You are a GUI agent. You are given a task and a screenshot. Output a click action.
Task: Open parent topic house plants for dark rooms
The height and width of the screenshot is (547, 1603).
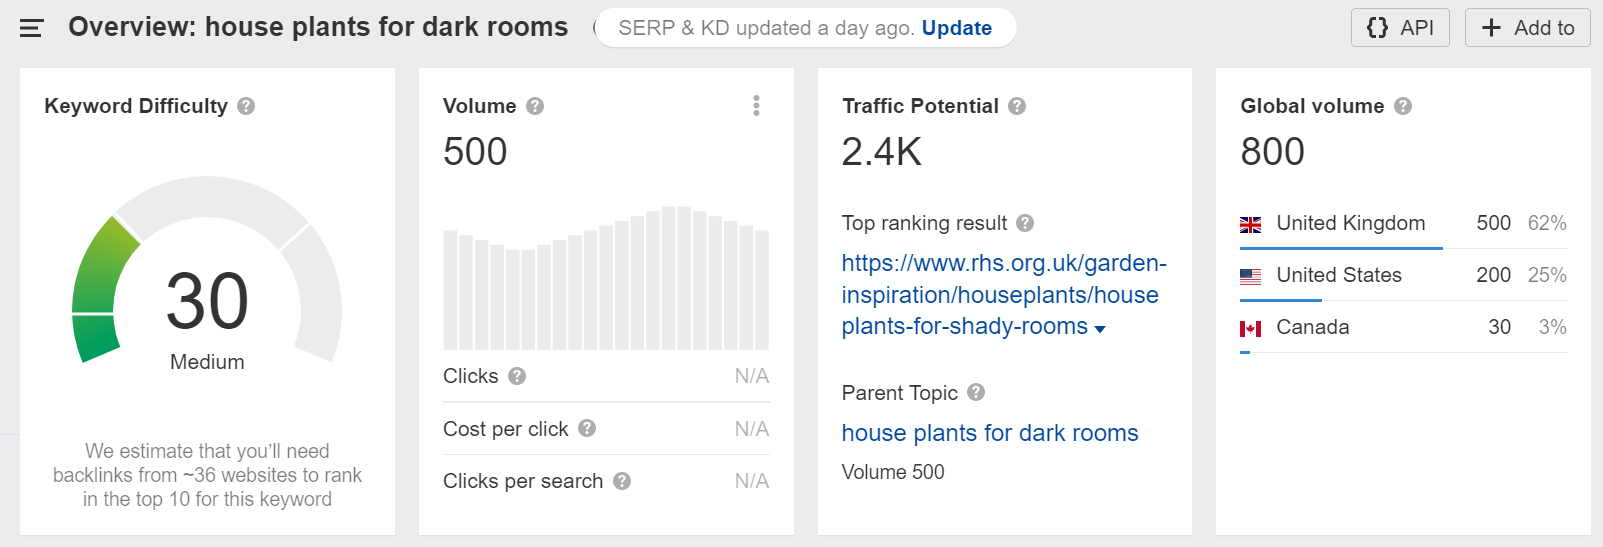click(990, 433)
